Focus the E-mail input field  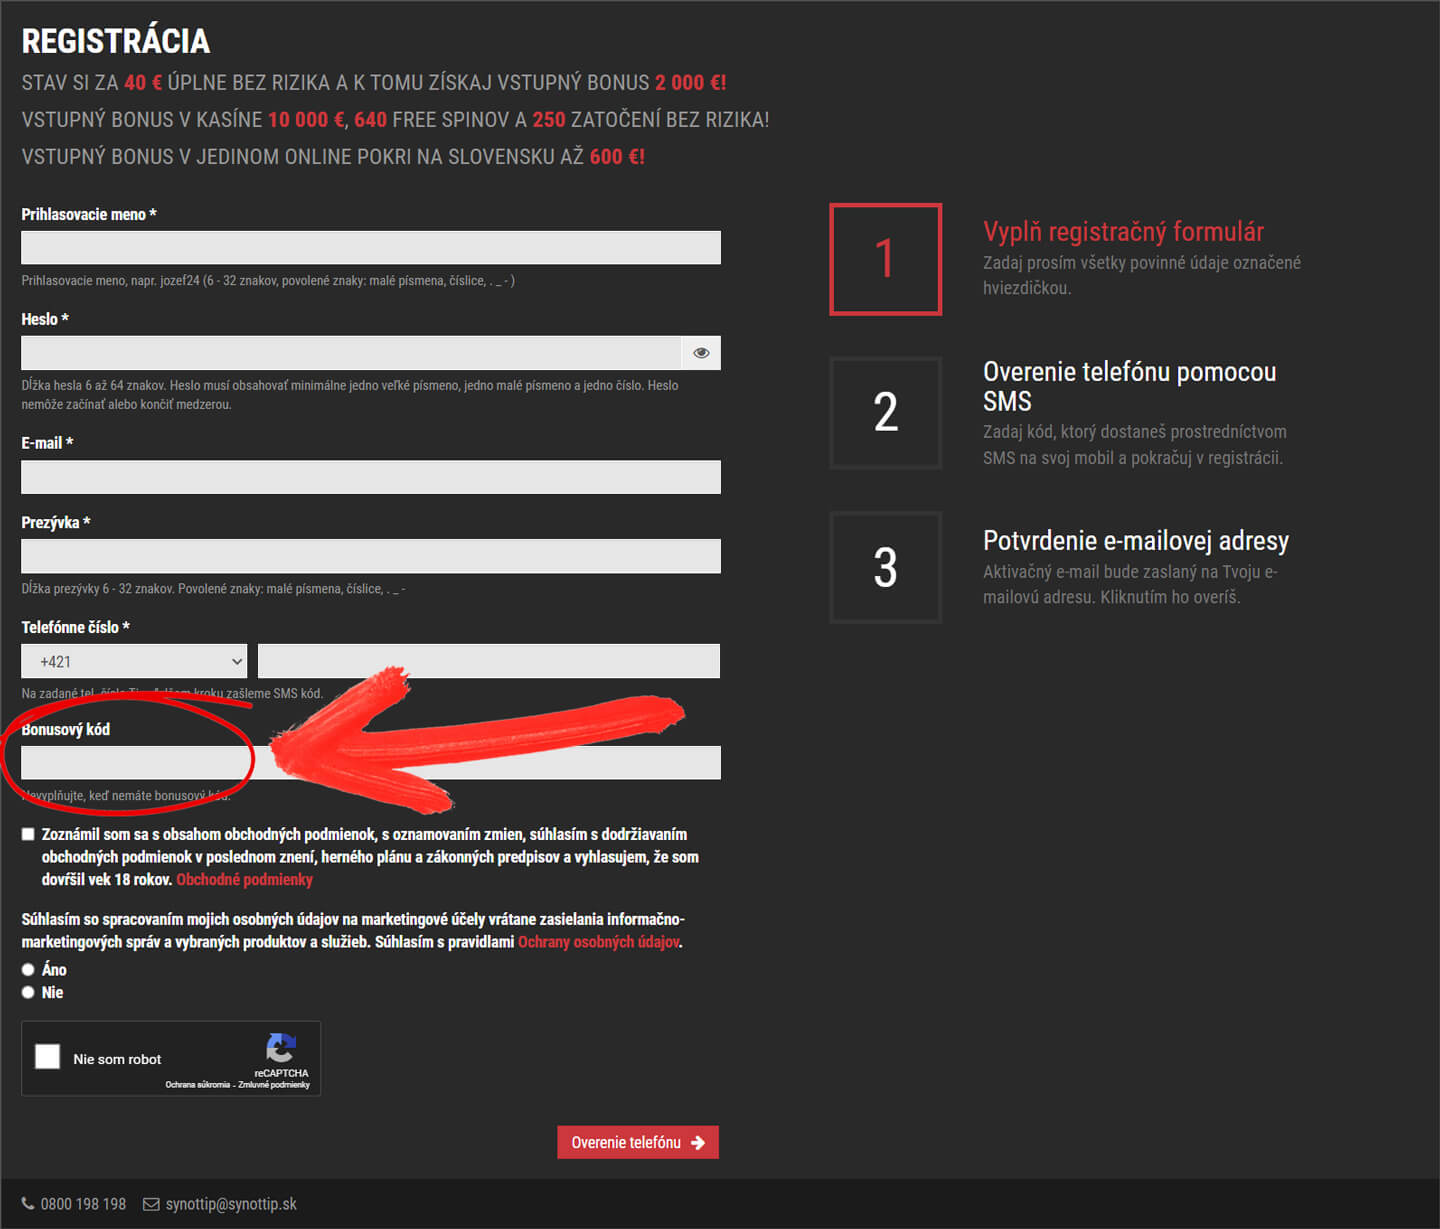(x=370, y=477)
